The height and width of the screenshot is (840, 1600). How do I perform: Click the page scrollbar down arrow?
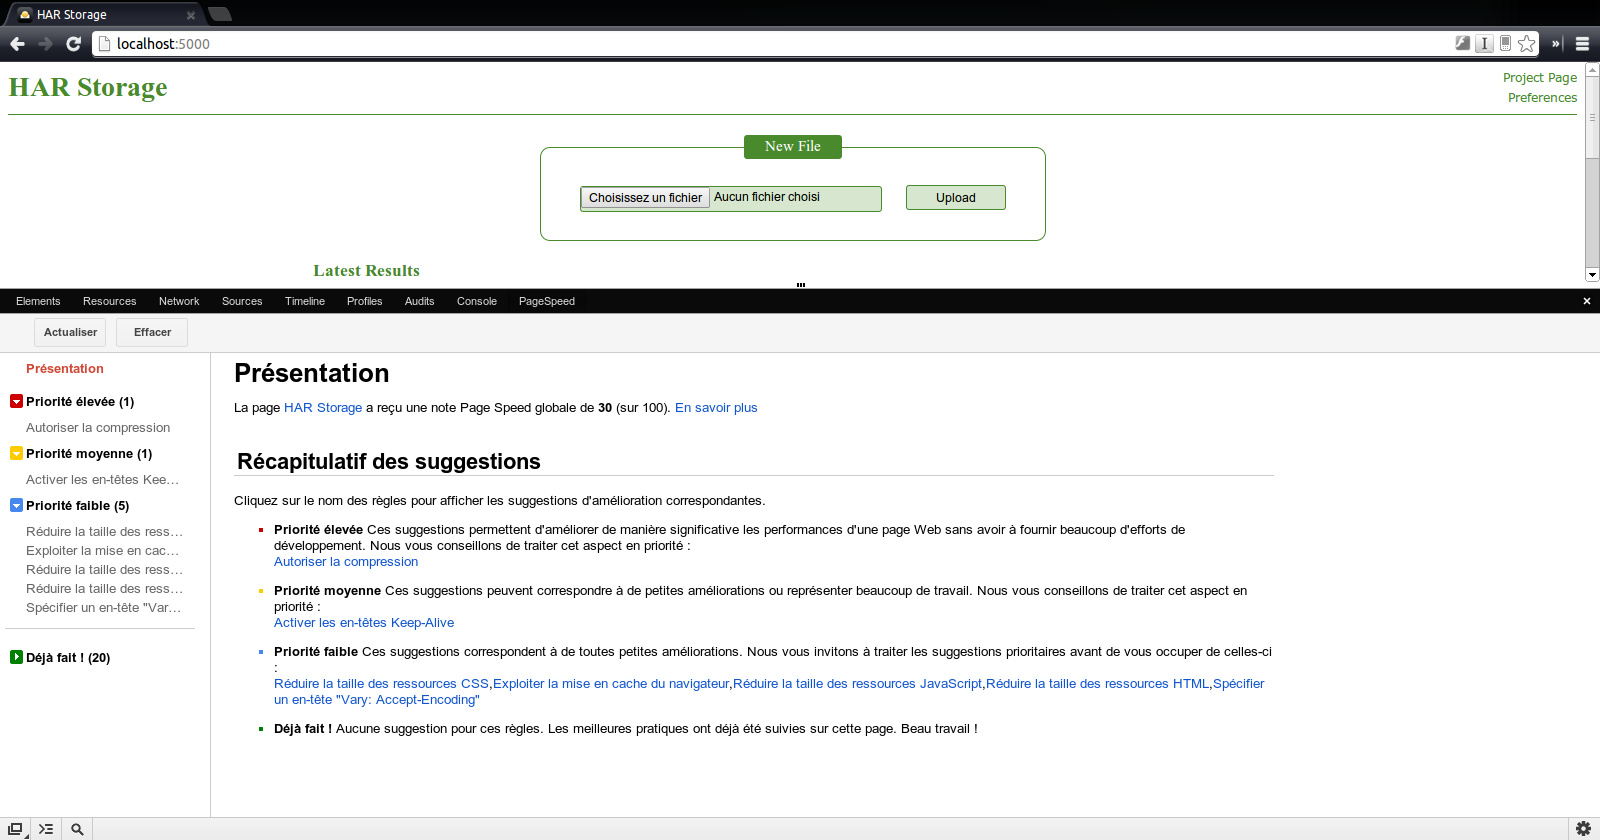[1592, 274]
